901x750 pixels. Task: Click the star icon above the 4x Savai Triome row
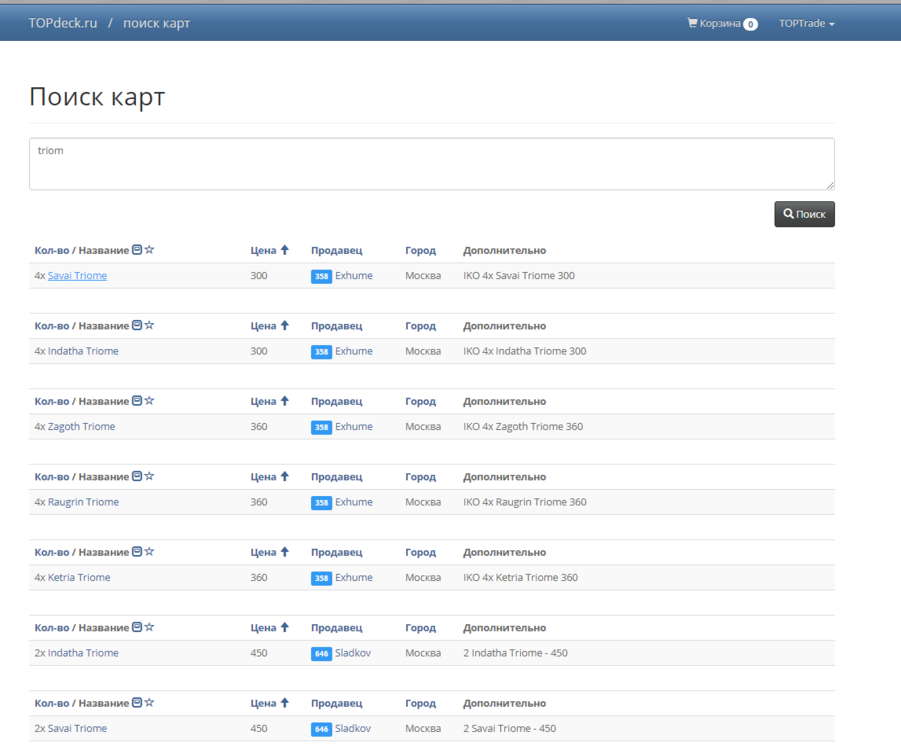(x=149, y=250)
